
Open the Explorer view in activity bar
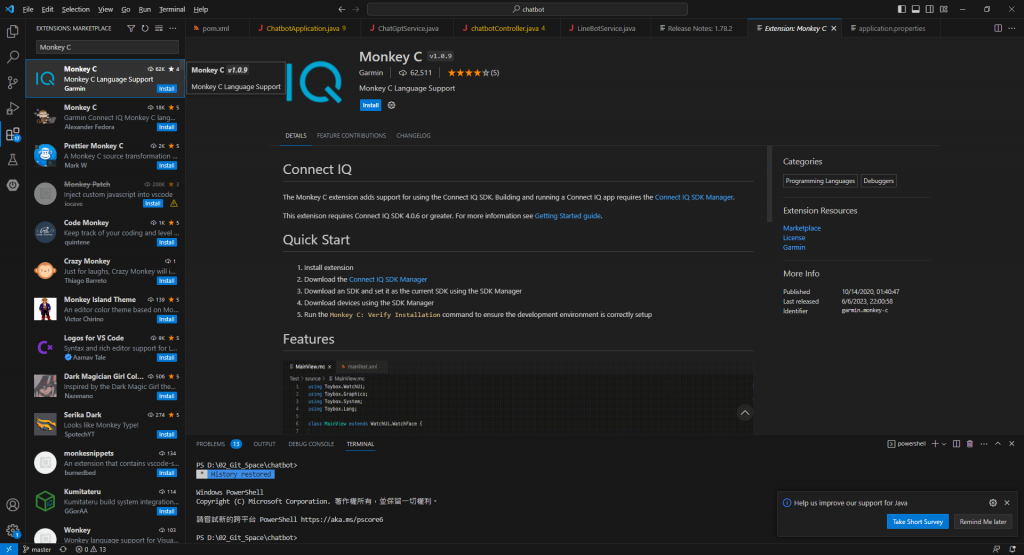(x=12, y=31)
